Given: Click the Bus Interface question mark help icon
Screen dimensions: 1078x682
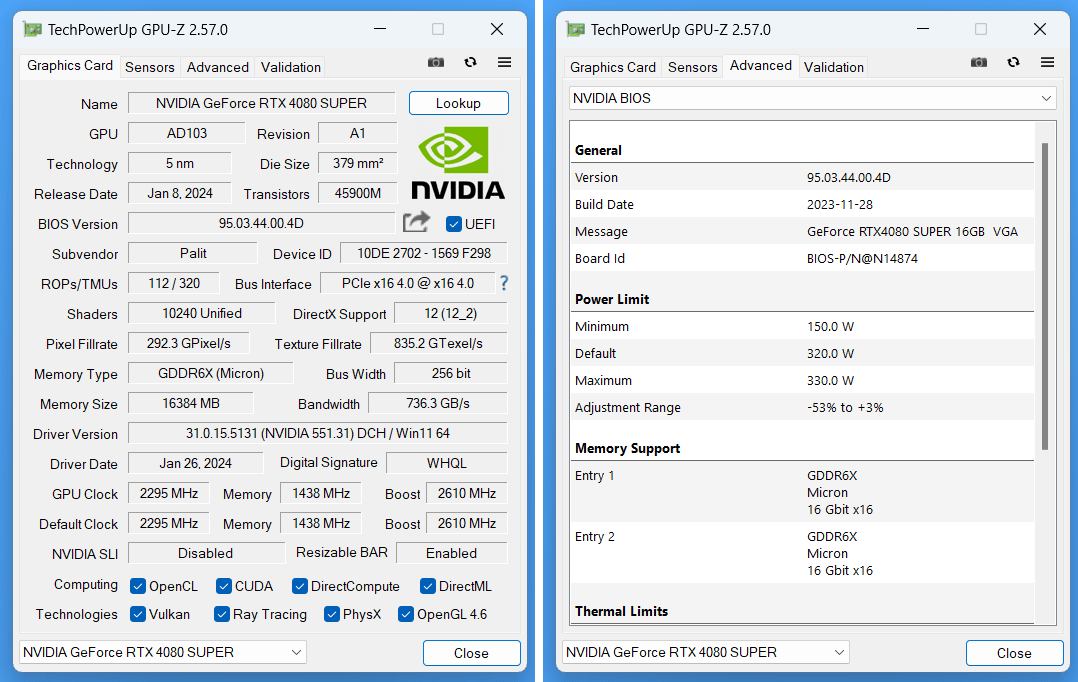Looking at the screenshot, I should pyautogui.click(x=504, y=283).
